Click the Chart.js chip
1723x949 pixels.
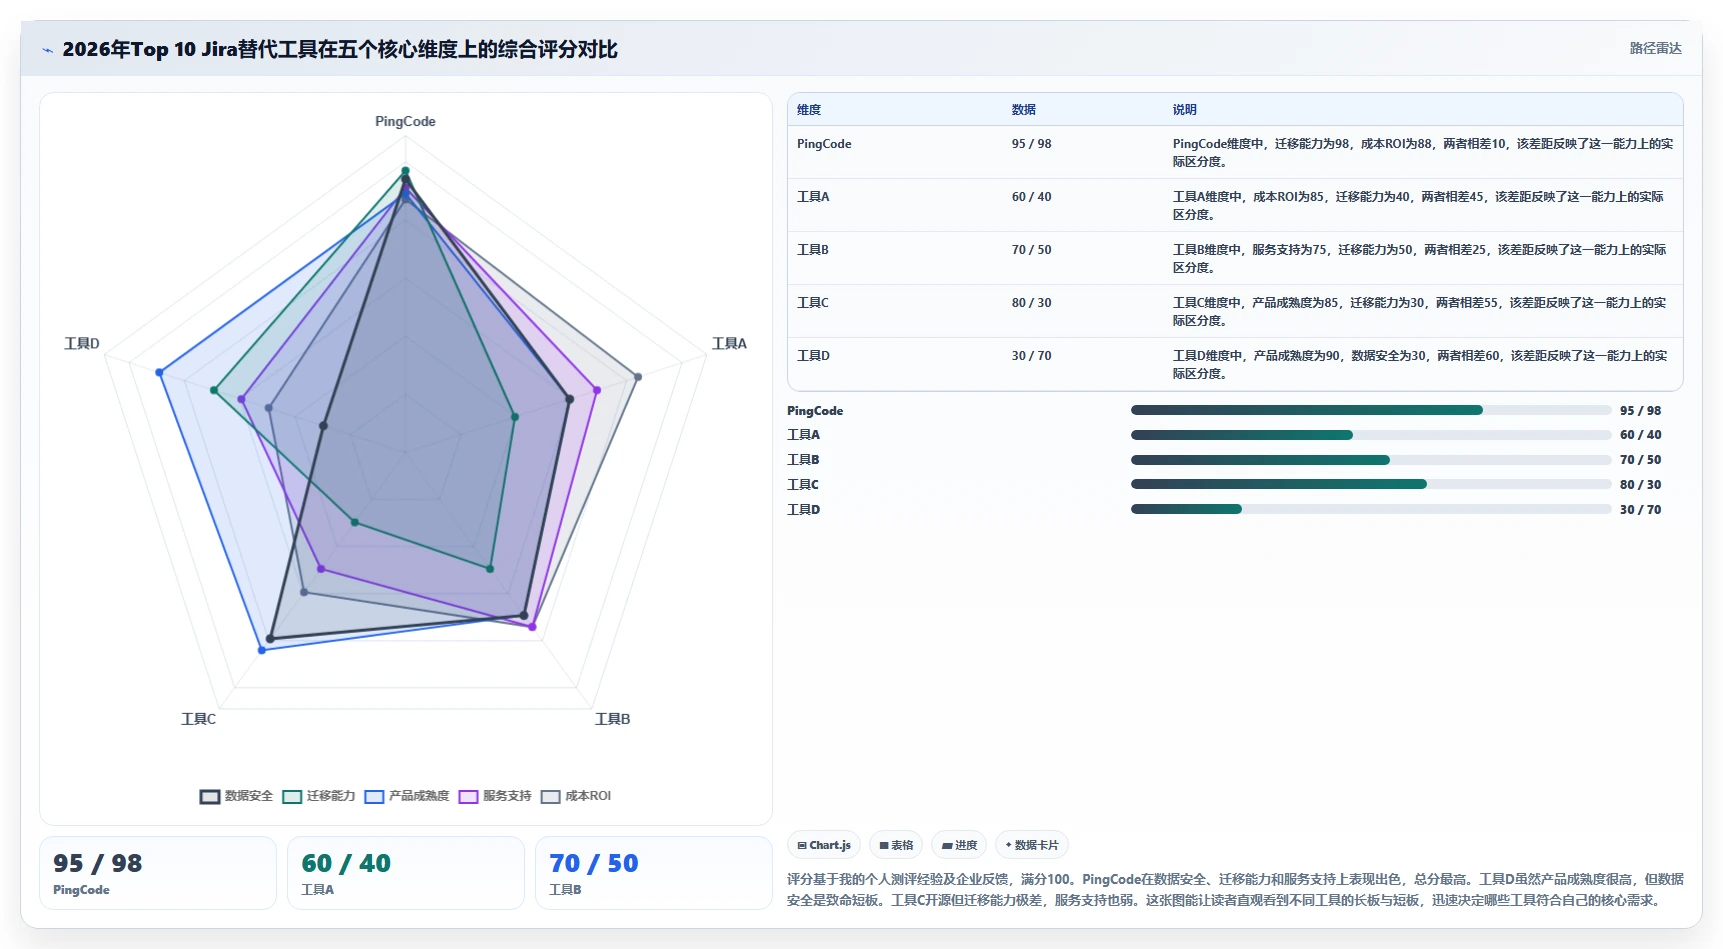point(824,845)
